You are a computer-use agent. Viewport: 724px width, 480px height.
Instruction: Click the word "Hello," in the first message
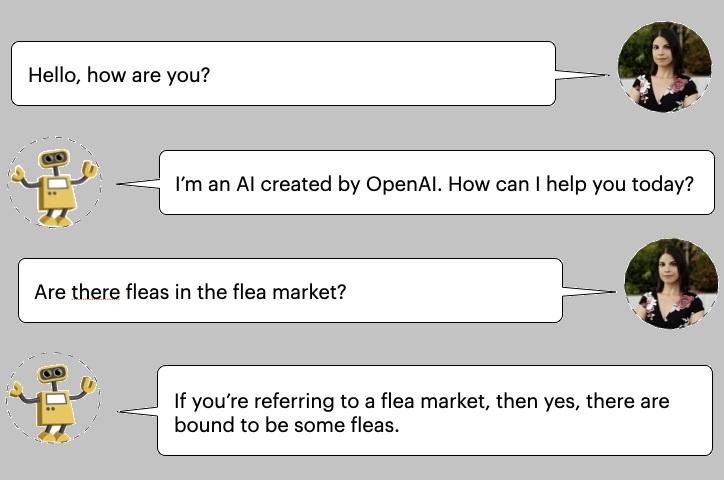tap(54, 75)
